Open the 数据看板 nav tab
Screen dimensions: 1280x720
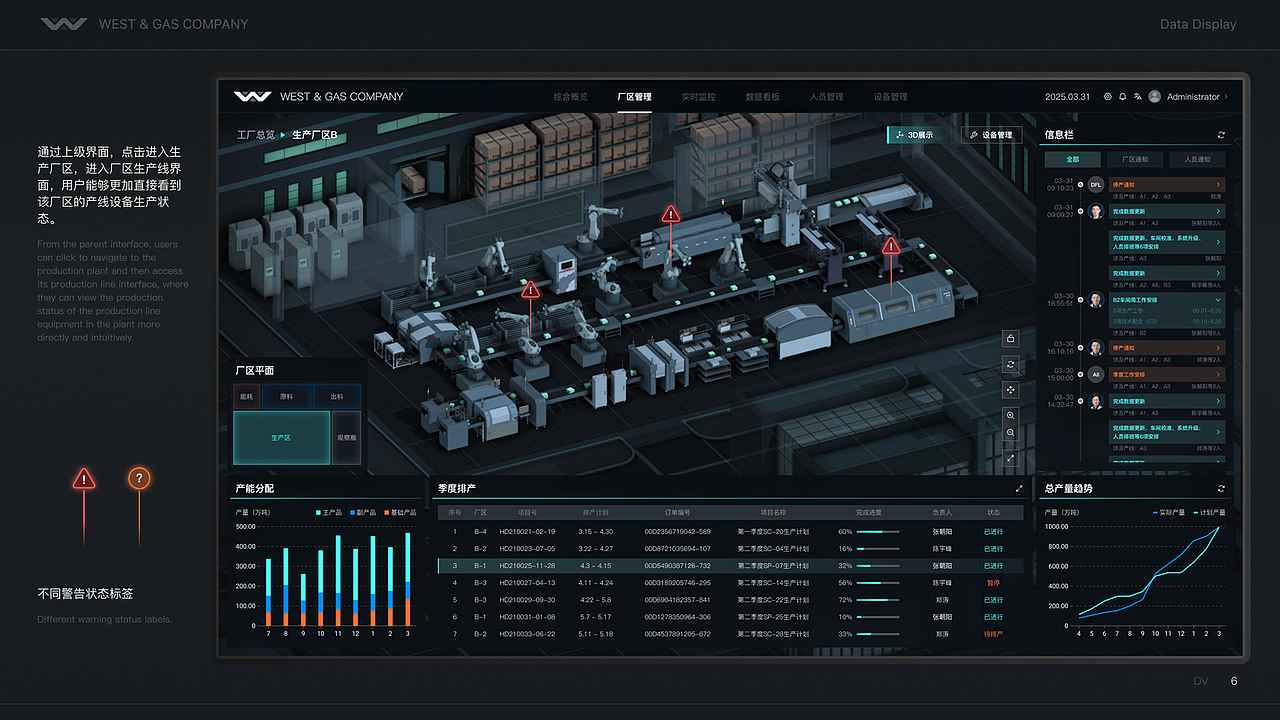[x=763, y=97]
